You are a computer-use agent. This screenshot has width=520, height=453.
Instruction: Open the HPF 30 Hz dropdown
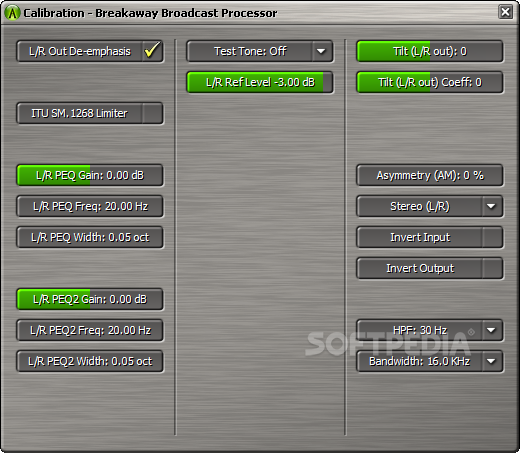tap(492, 330)
